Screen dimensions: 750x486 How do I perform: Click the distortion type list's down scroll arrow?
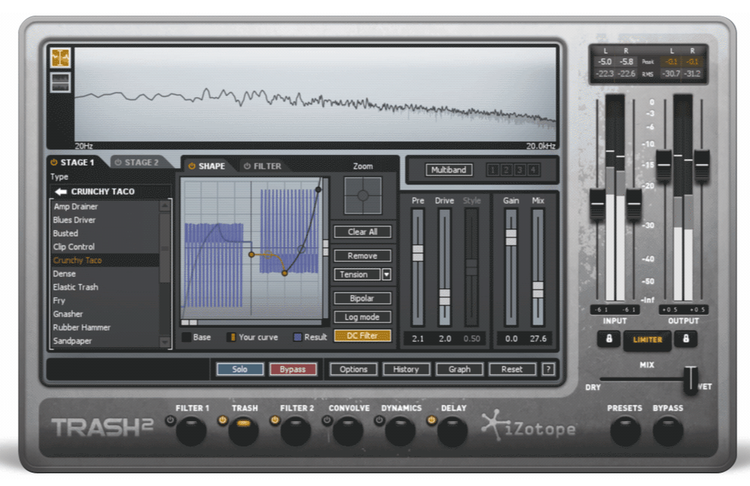point(166,342)
